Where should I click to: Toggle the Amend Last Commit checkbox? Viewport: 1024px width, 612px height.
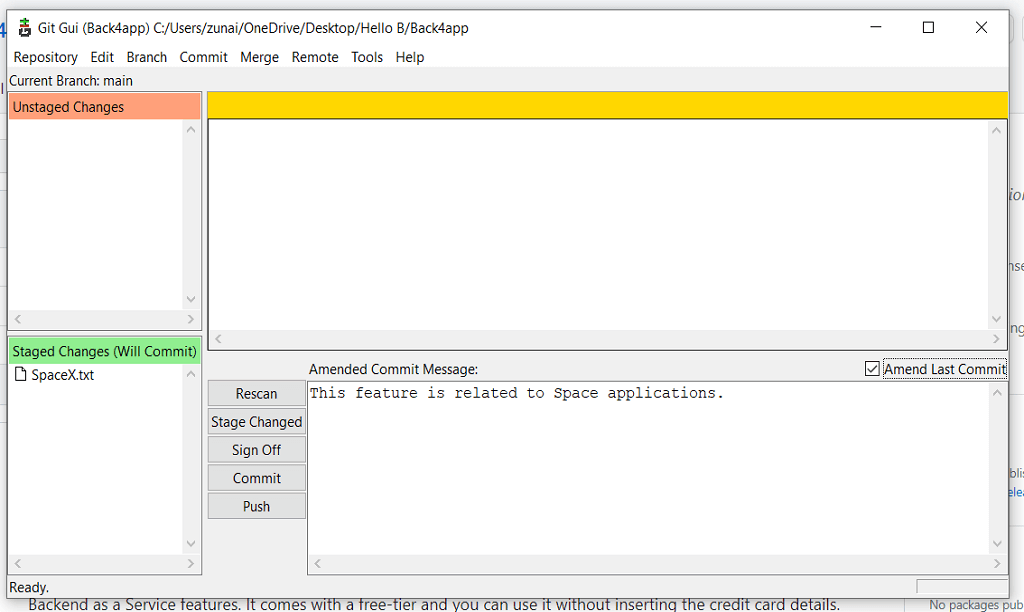[x=872, y=369]
